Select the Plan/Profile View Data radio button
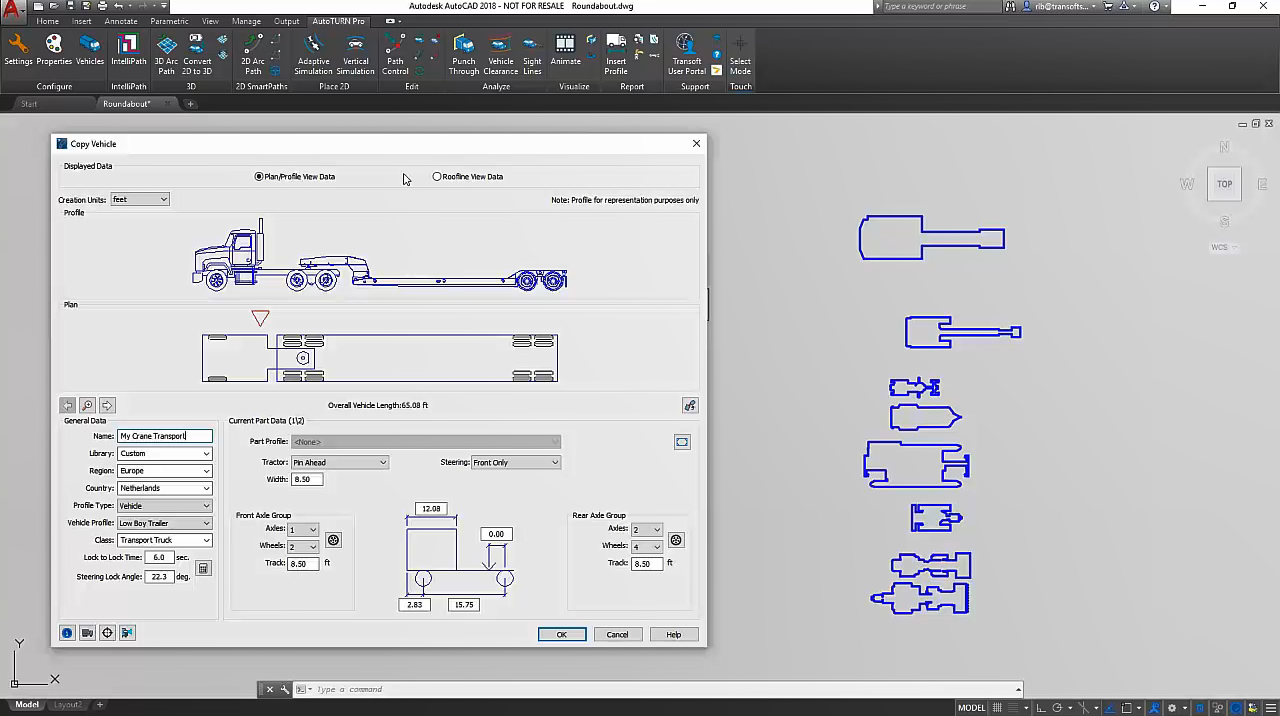 pos(259,176)
